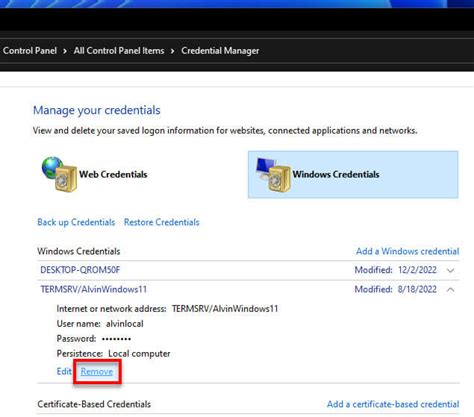Select the Windows Credentials label
474x417 pixels.
pyautogui.click(x=336, y=174)
